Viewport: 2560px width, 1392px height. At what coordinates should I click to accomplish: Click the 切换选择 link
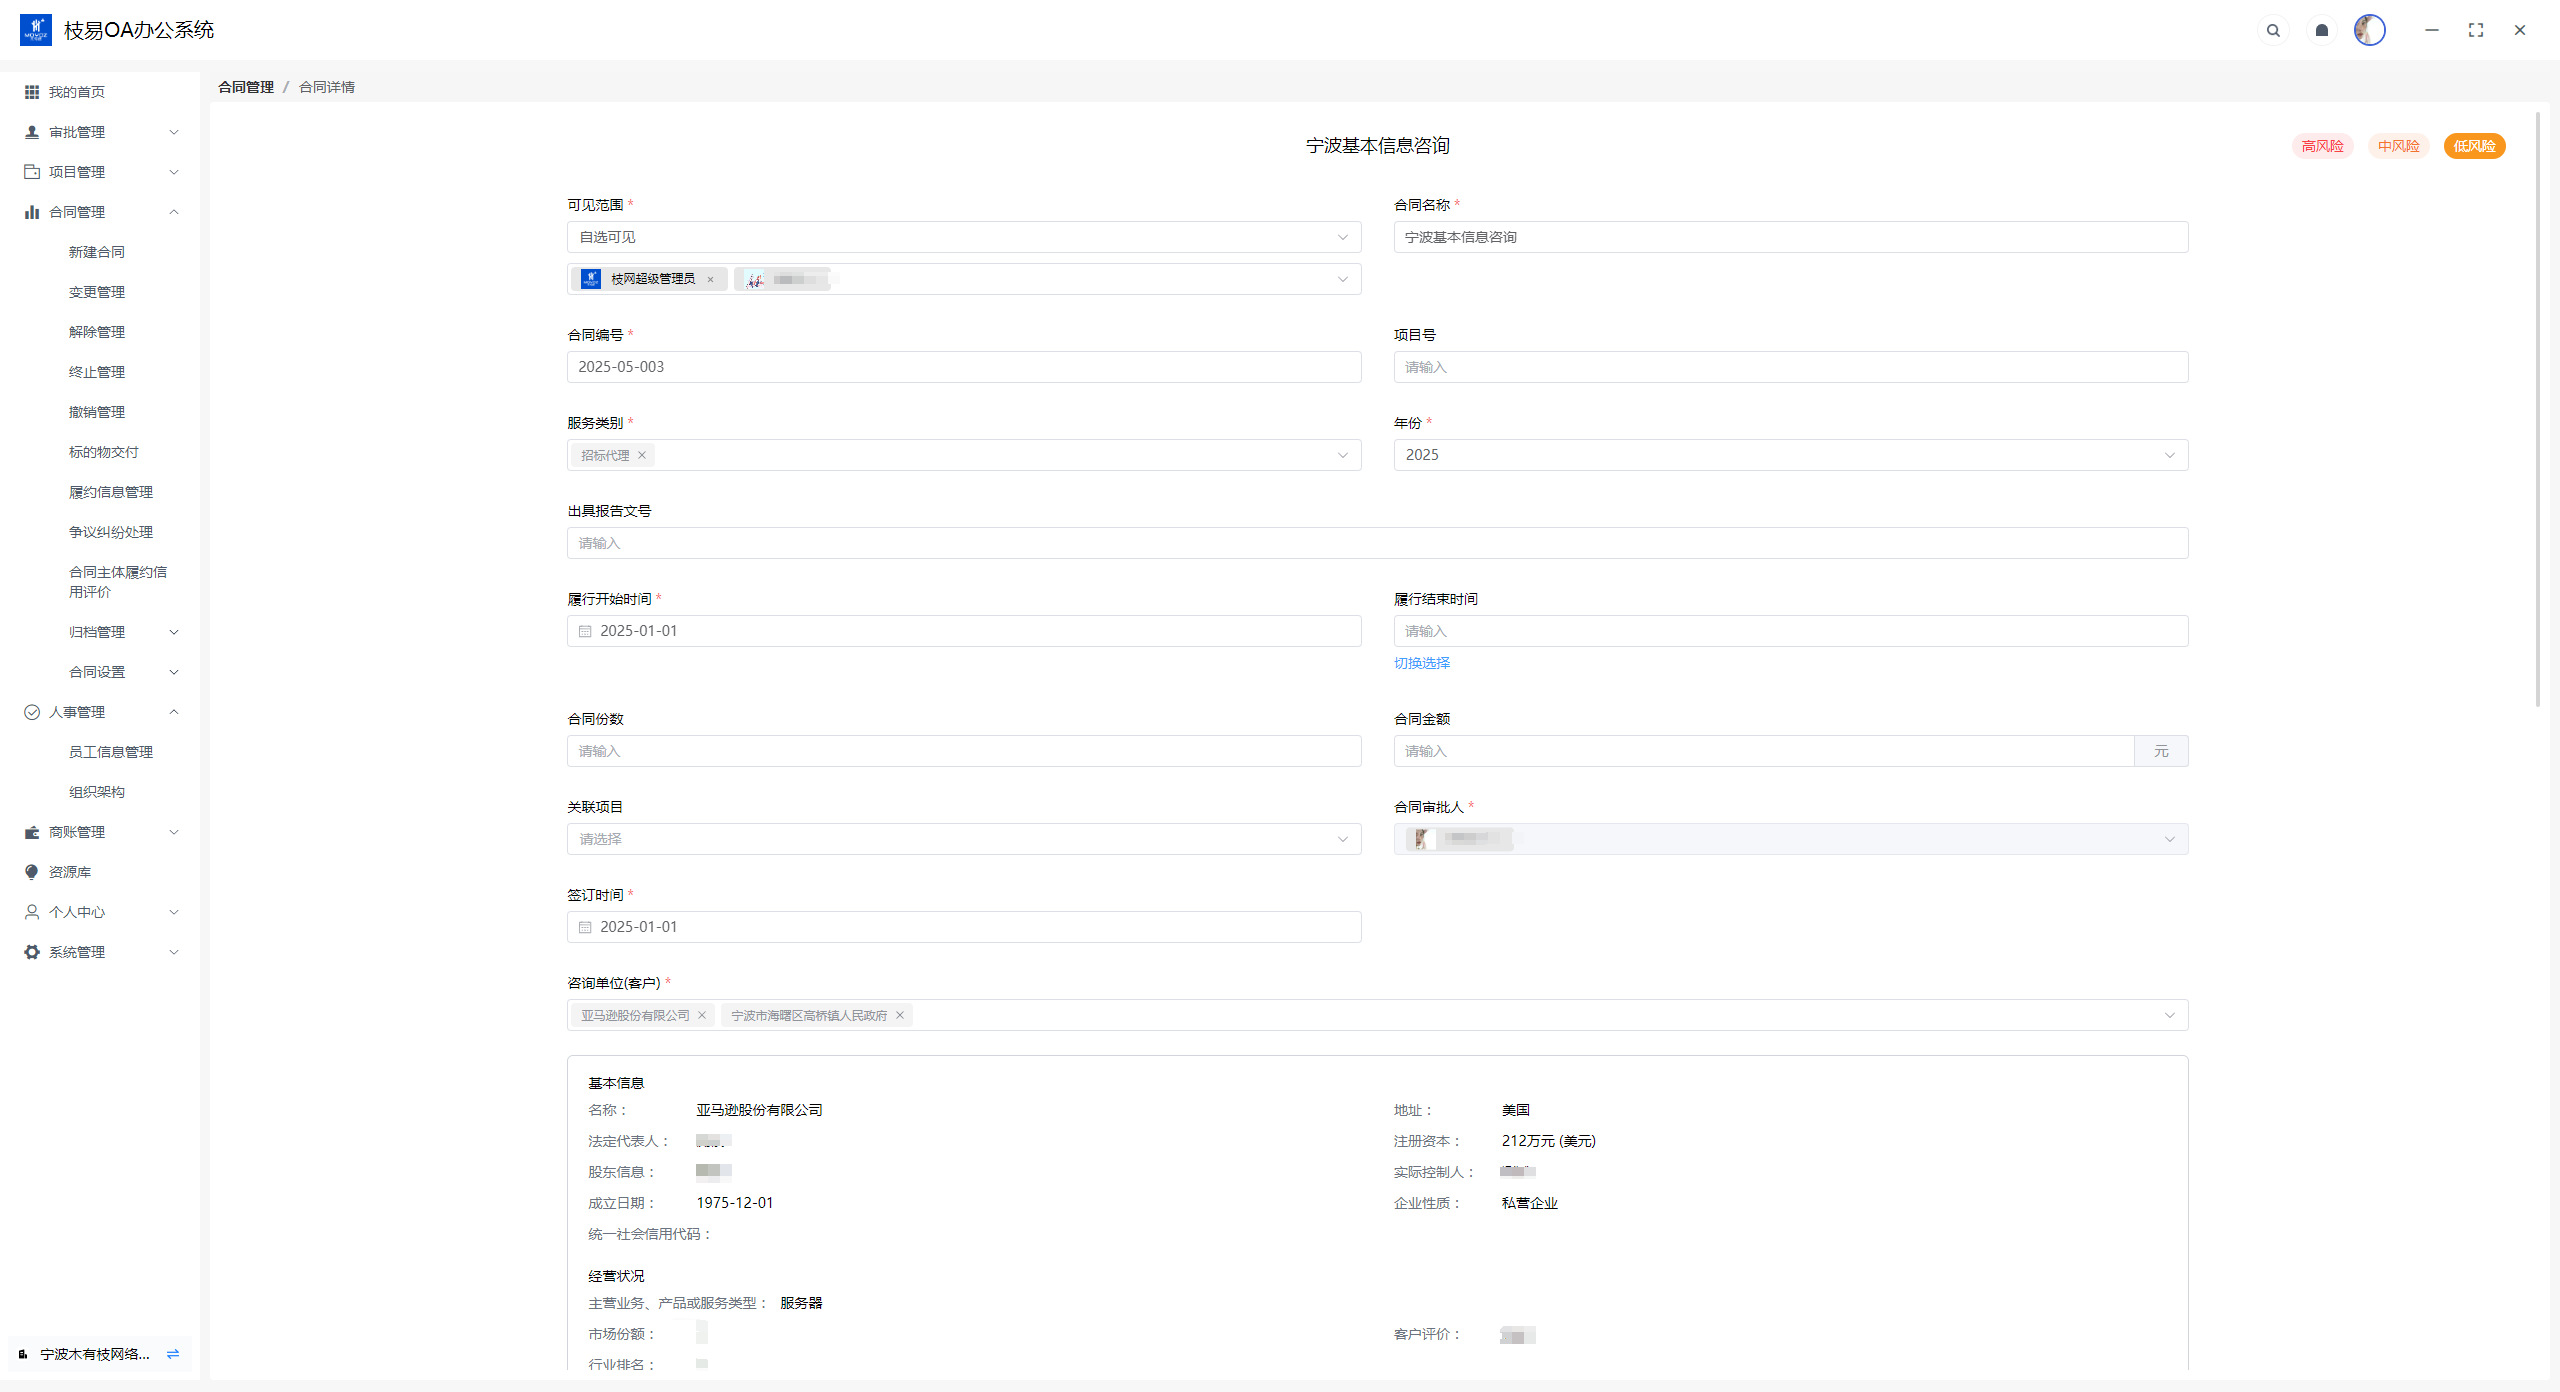tap(1421, 663)
